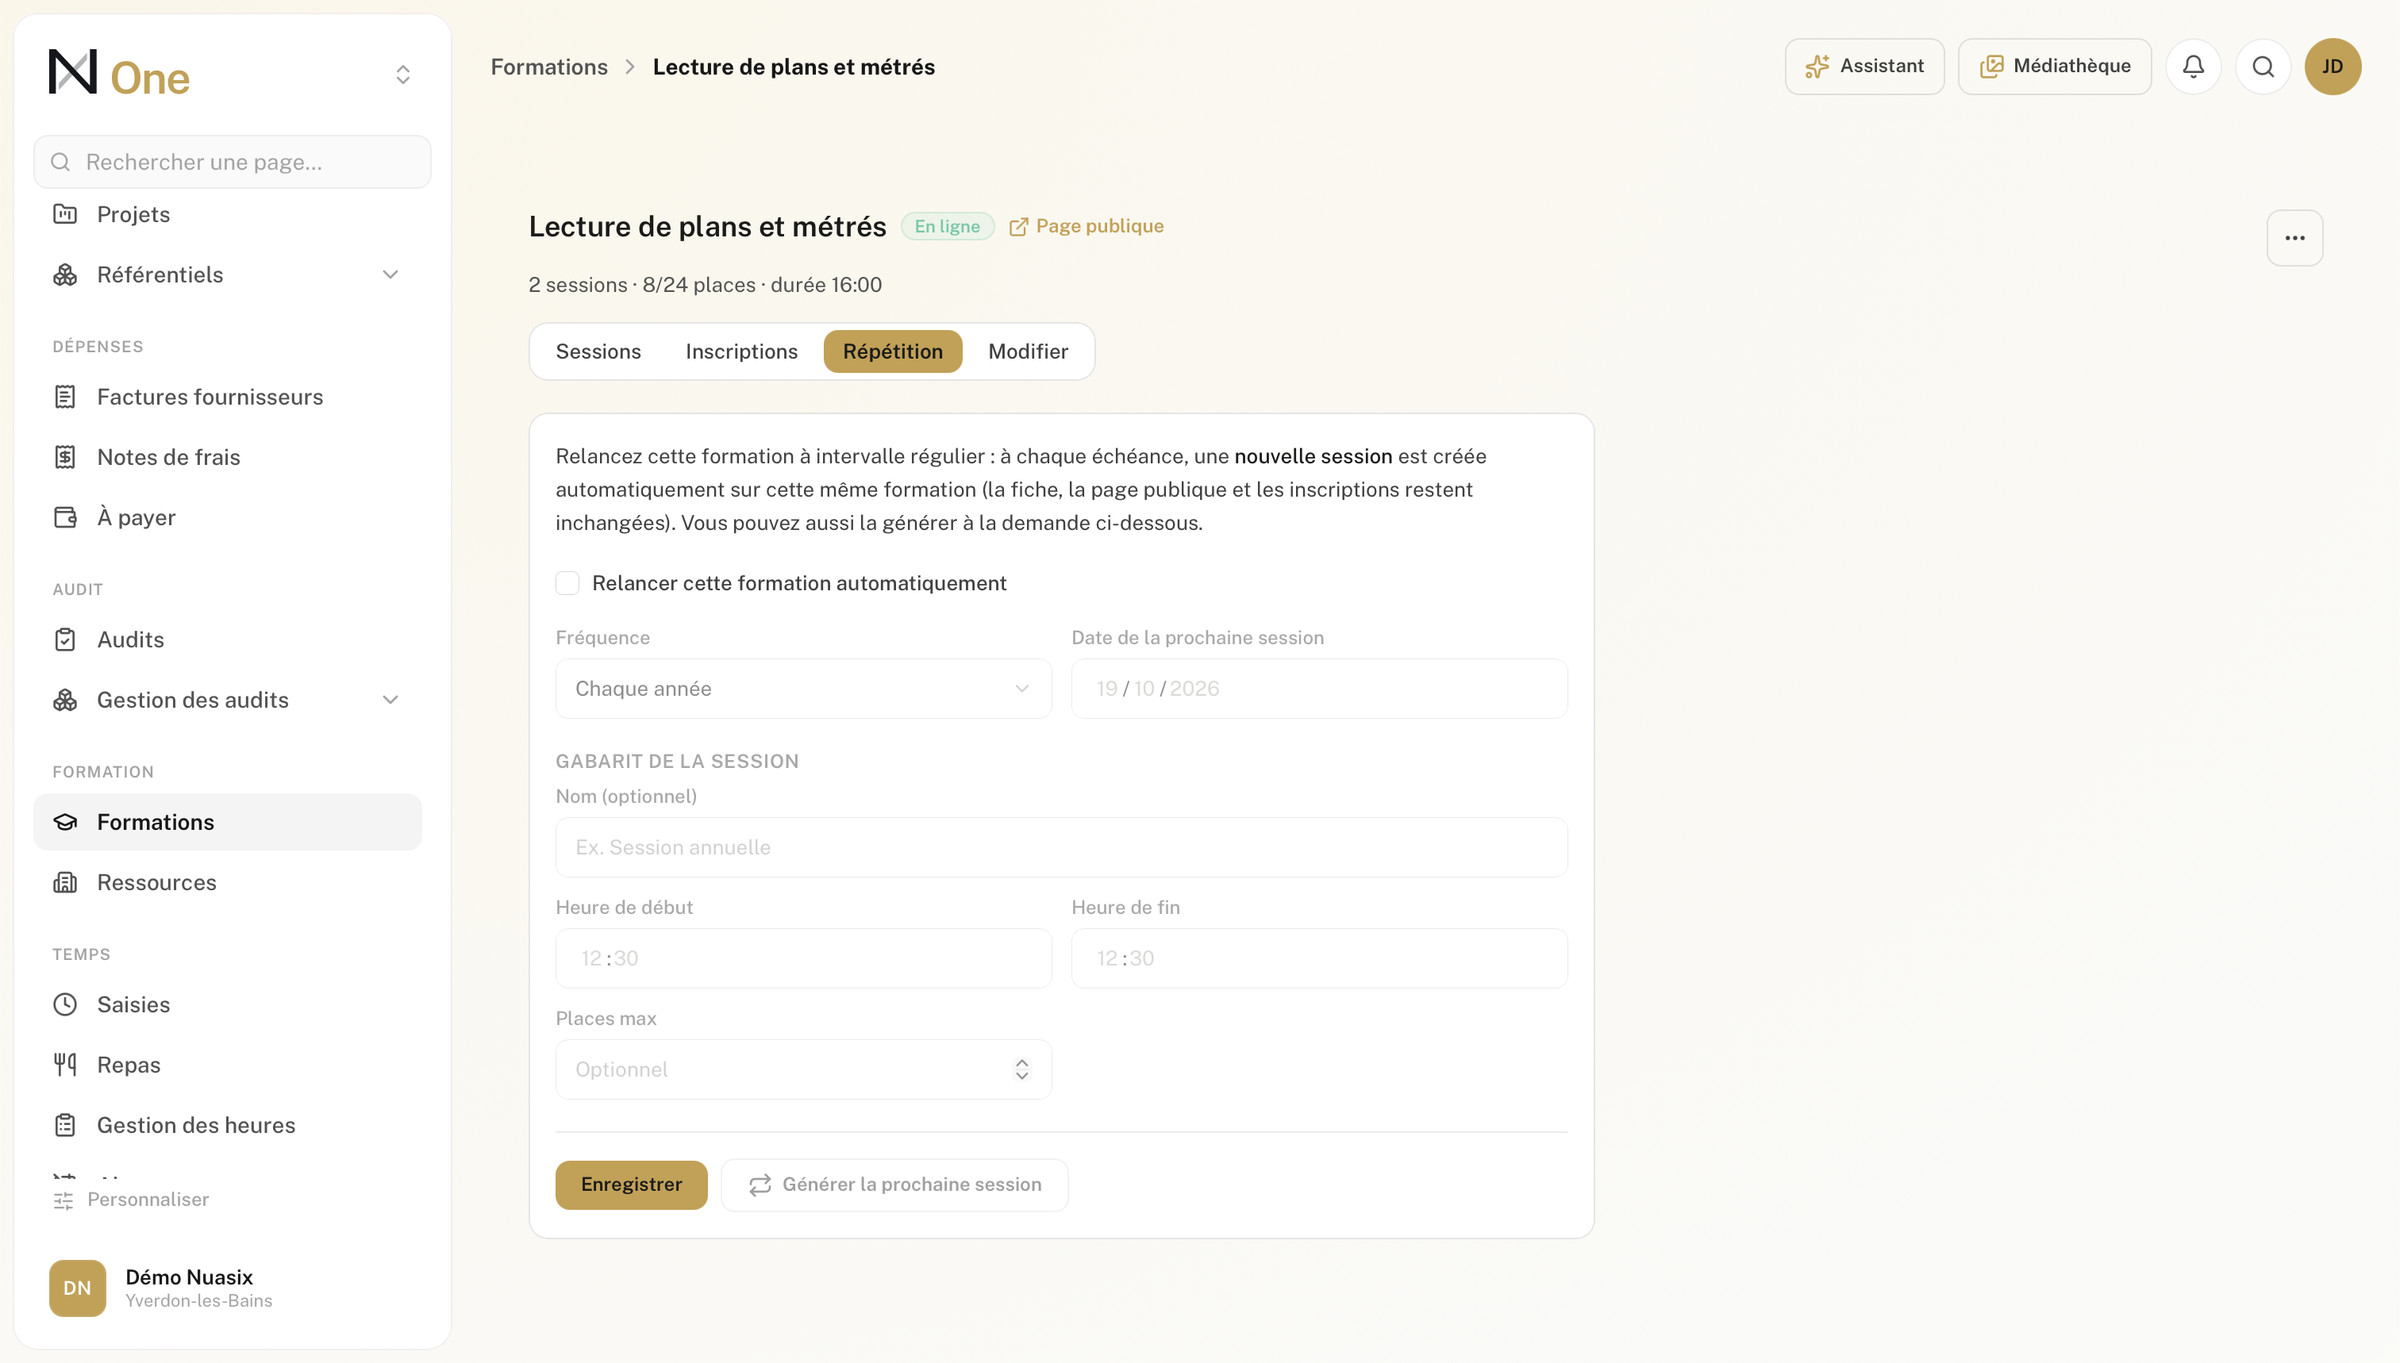Open the Page publique link

click(x=1086, y=226)
